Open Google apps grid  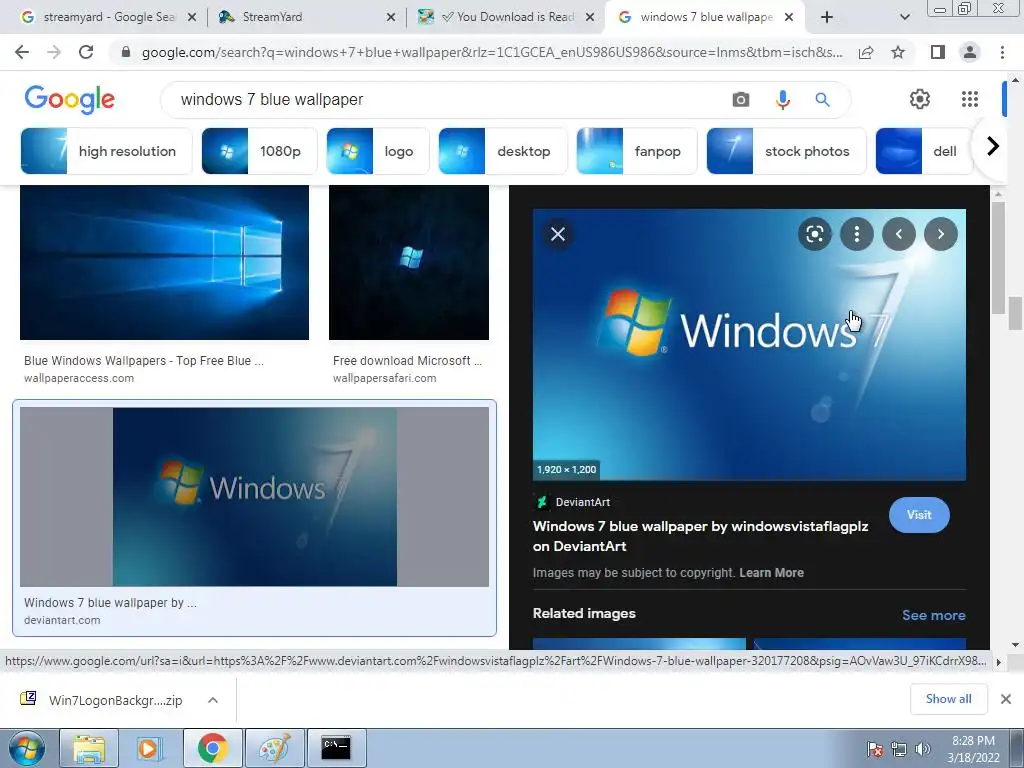coord(970,99)
